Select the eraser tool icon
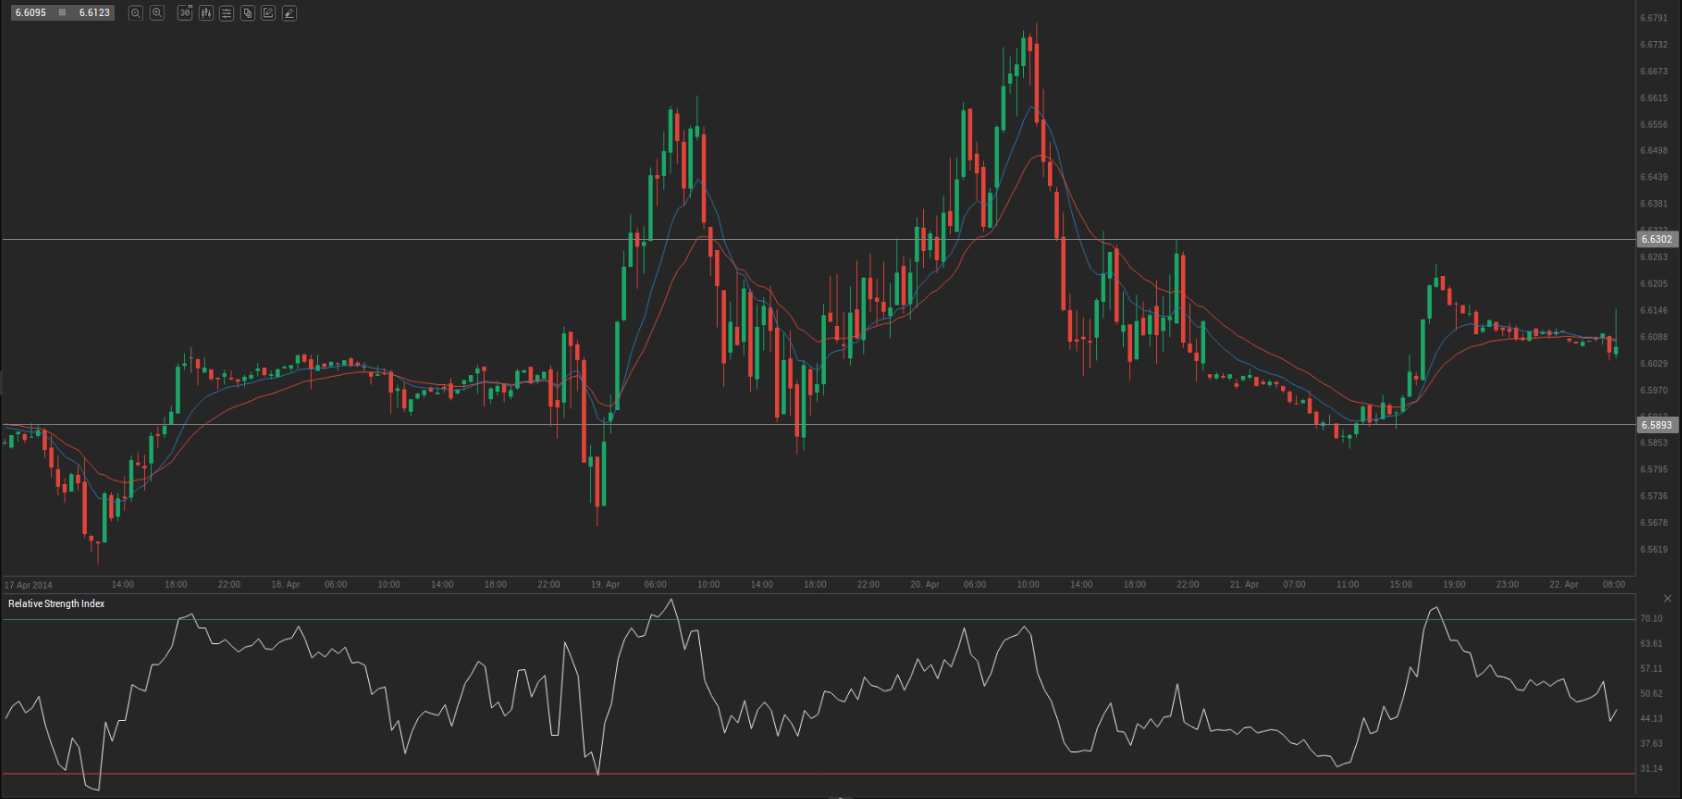 (x=289, y=13)
